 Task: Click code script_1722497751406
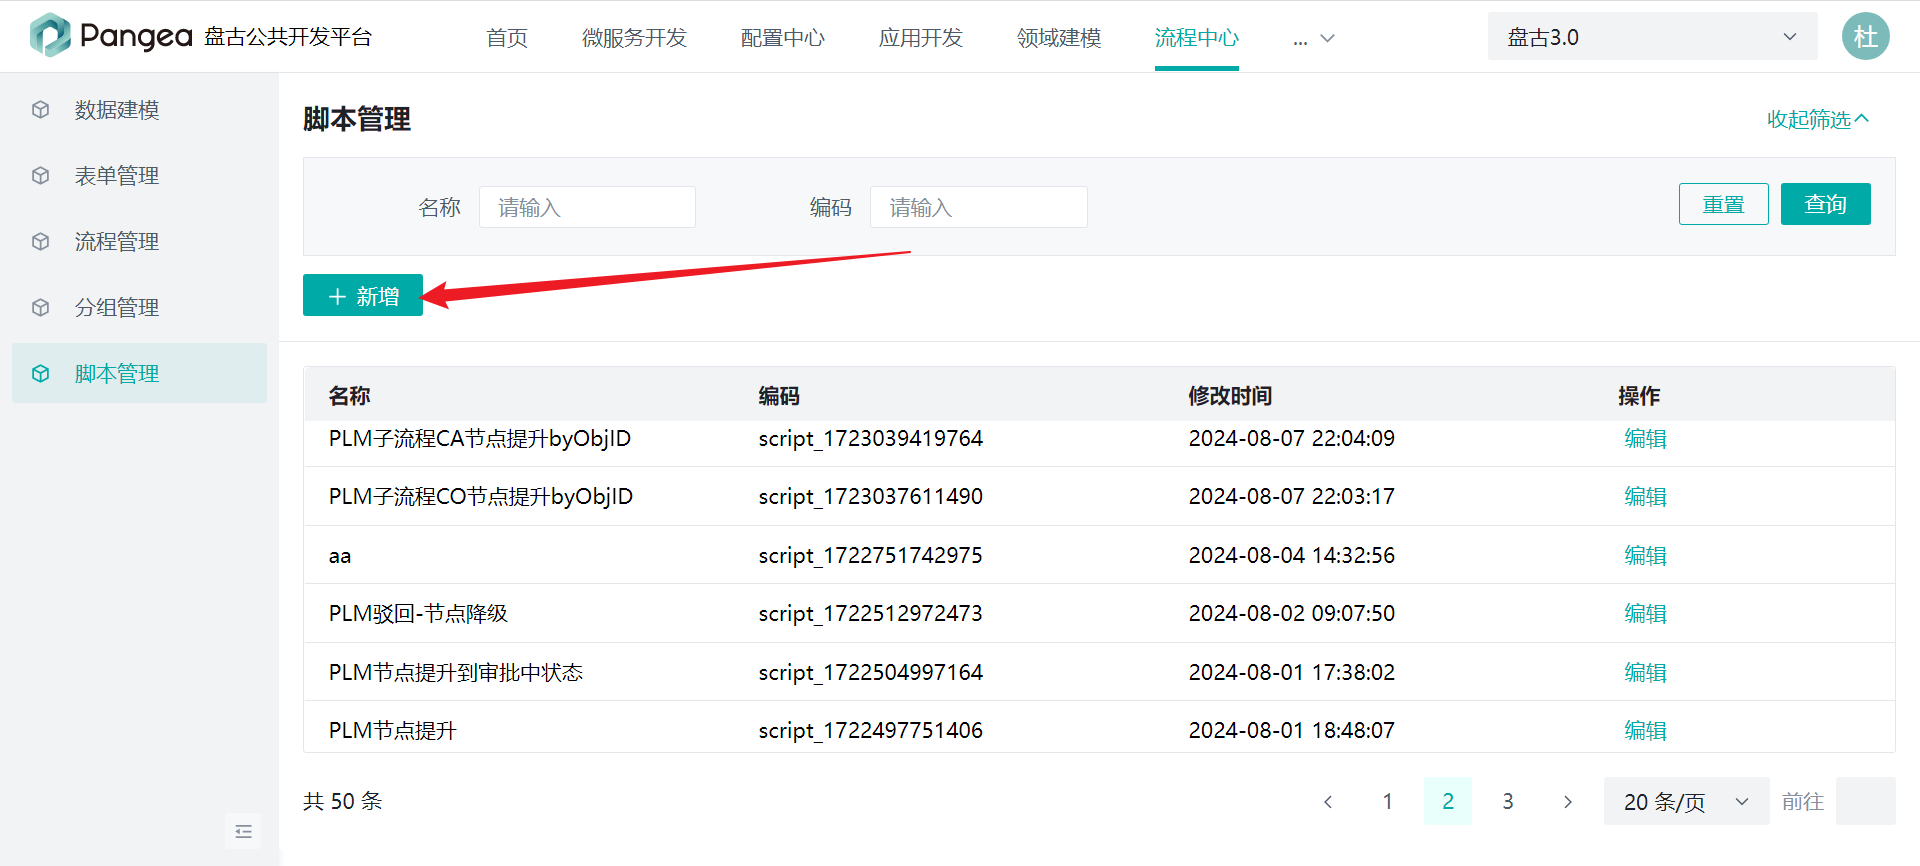point(871,731)
